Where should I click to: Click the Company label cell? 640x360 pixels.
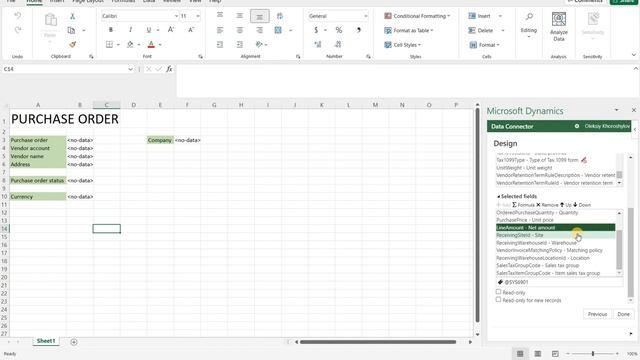click(x=160, y=140)
